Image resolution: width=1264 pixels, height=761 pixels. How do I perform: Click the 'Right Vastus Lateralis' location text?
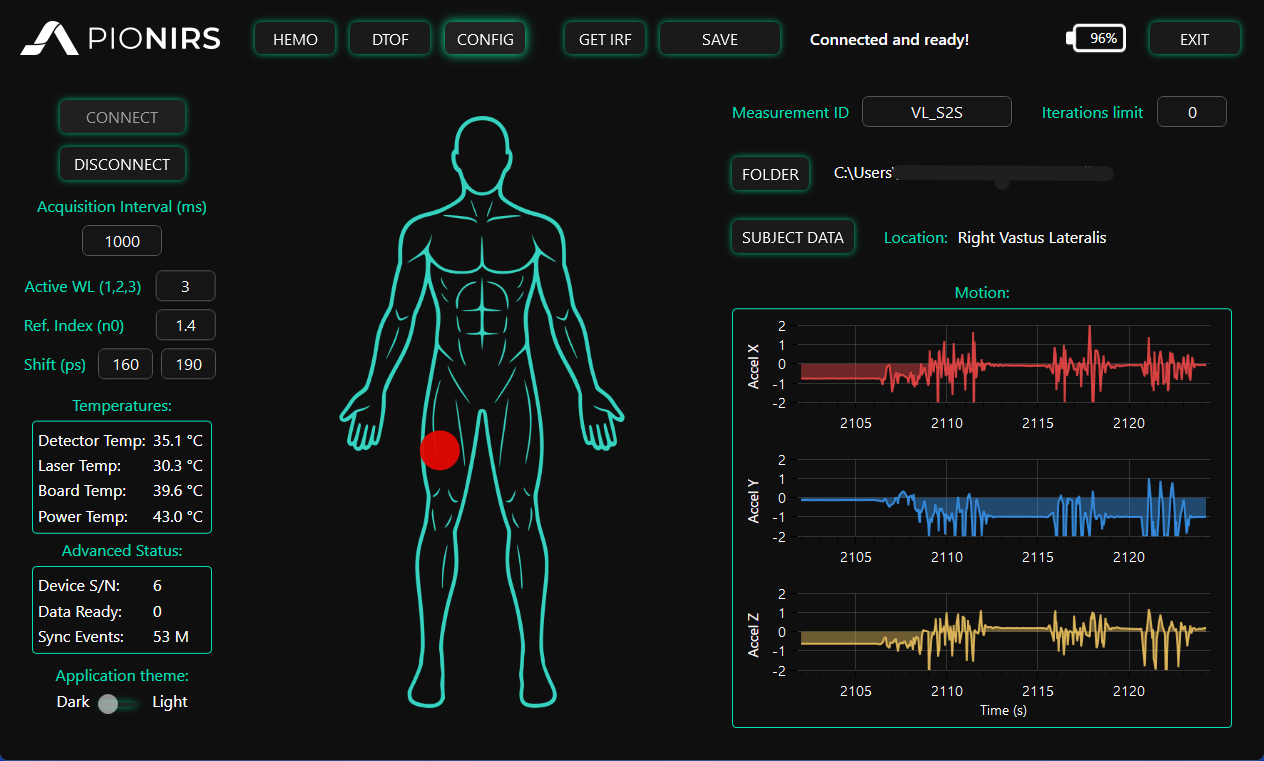(x=1032, y=237)
